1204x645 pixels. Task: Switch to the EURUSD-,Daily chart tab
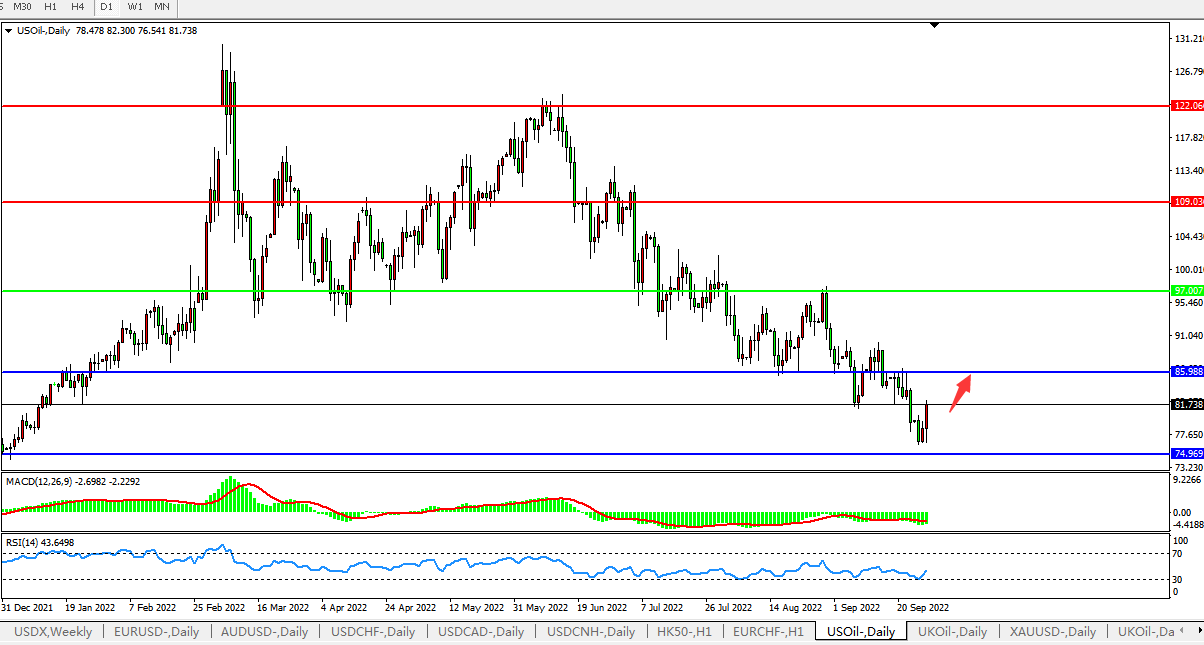[156, 632]
